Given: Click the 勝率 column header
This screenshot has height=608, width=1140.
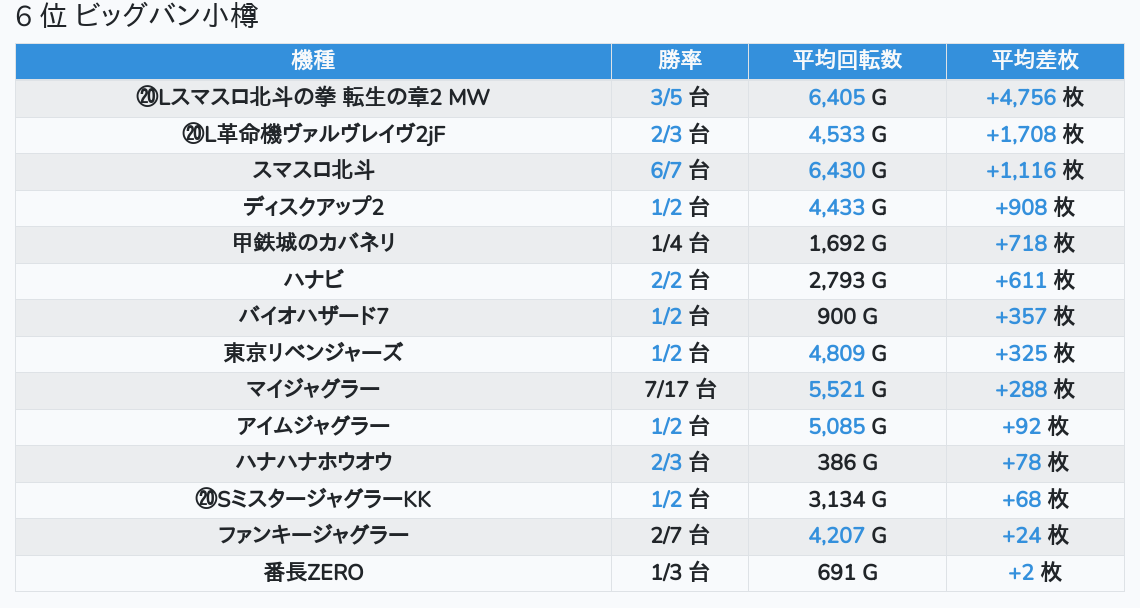Looking at the screenshot, I should 680,60.
